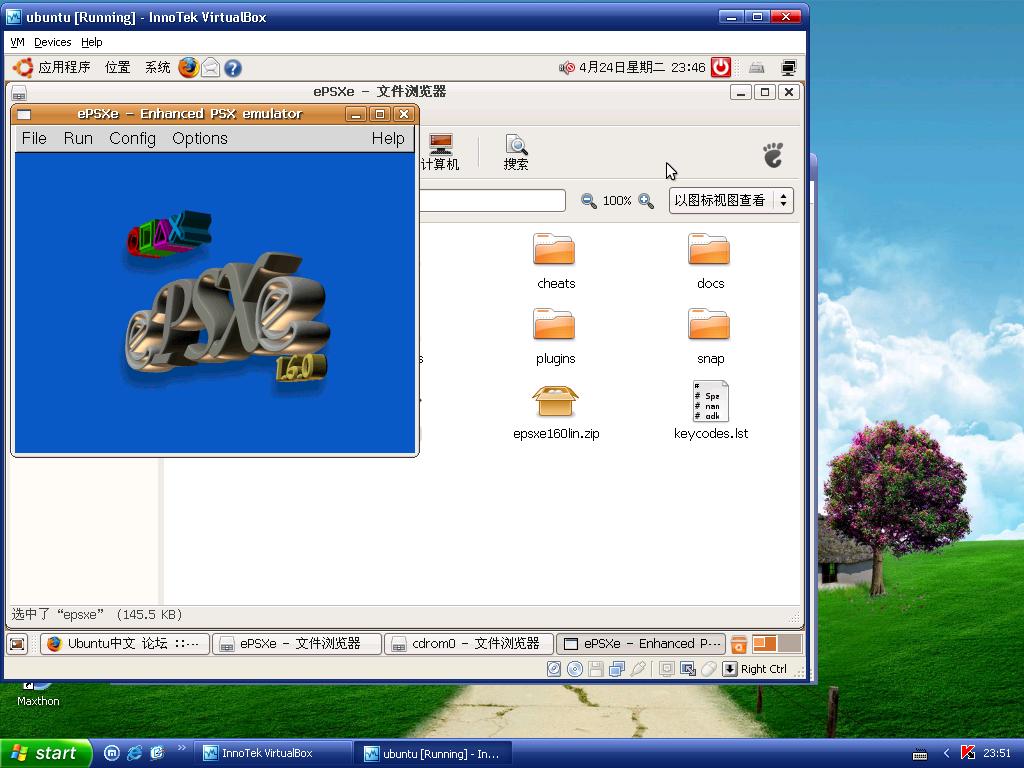This screenshot has height=768, width=1024.
Task: Open the 以图标视图查看 view dropdown
Action: pos(731,200)
